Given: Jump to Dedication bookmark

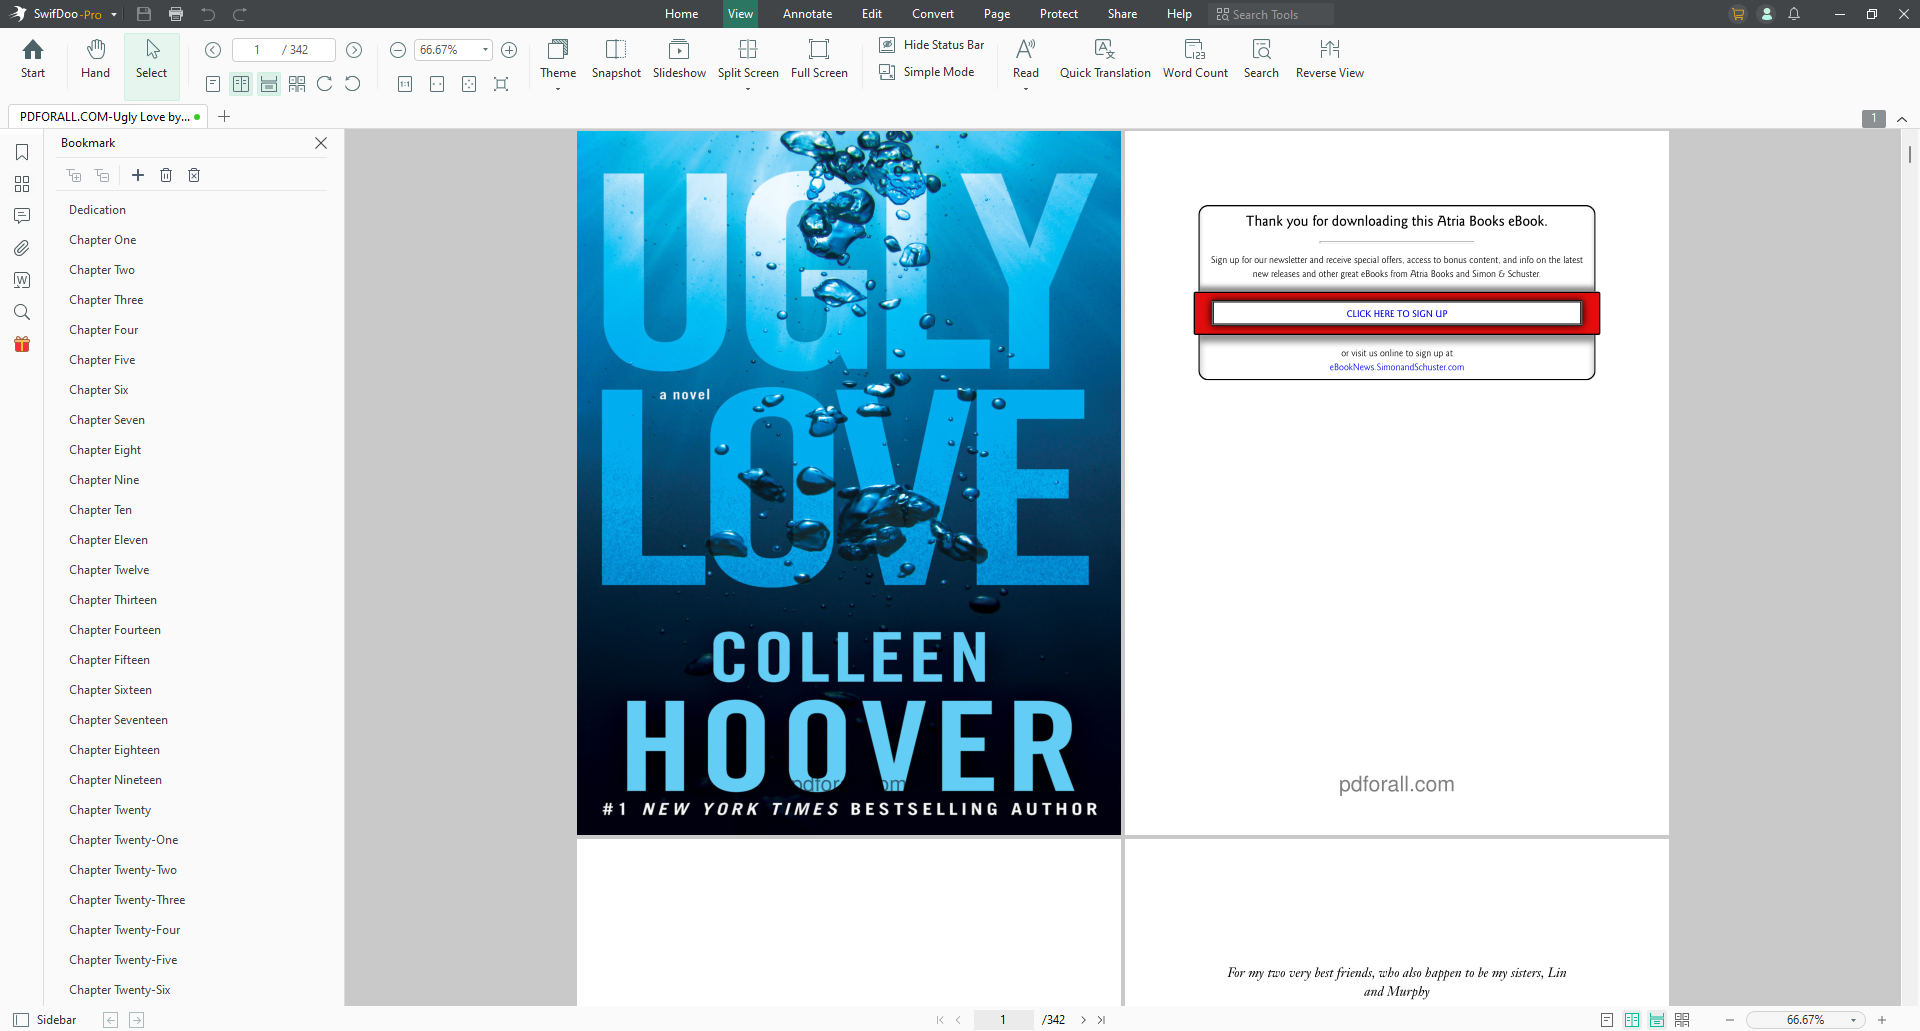Looking at the screenshot, I should pos(97,210).
